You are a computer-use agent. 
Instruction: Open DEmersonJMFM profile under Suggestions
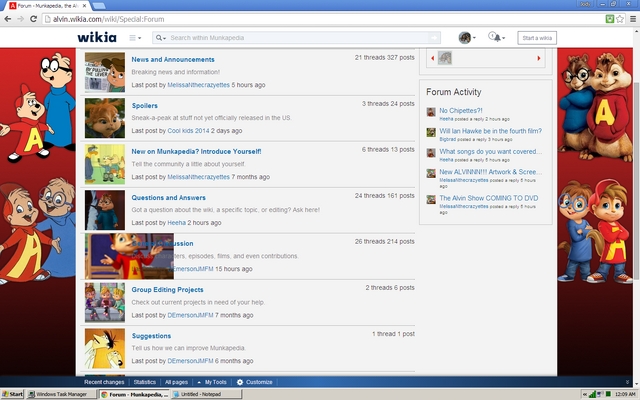coord(190,361)
